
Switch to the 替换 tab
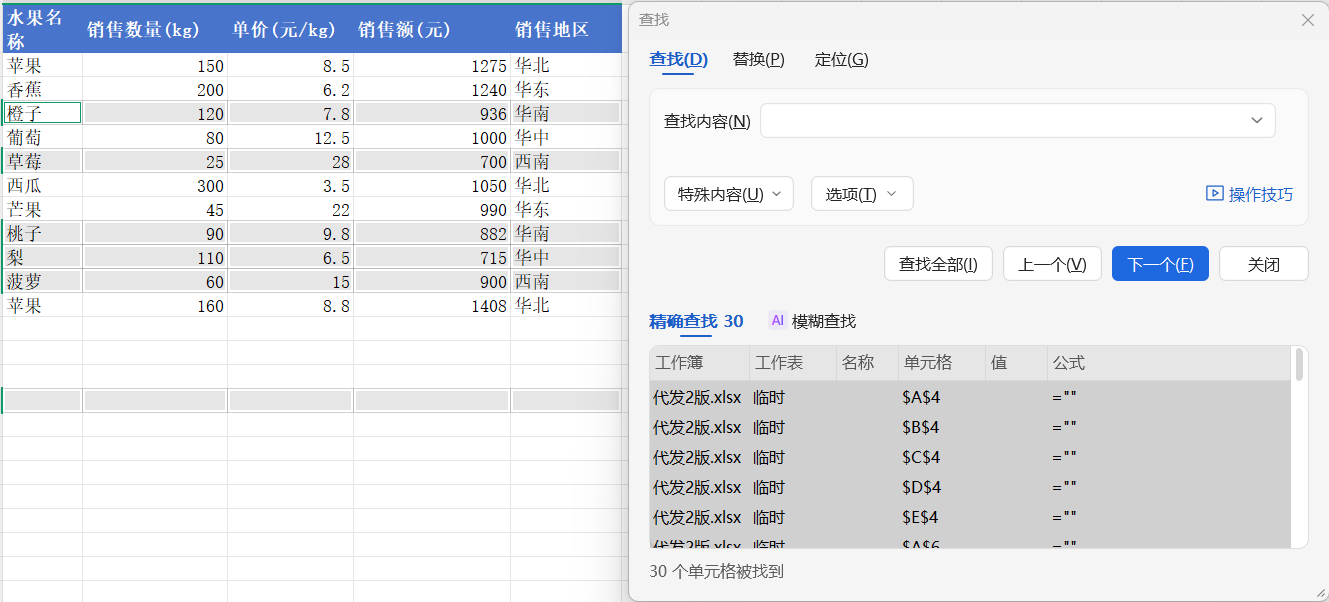tap(758, 60)
